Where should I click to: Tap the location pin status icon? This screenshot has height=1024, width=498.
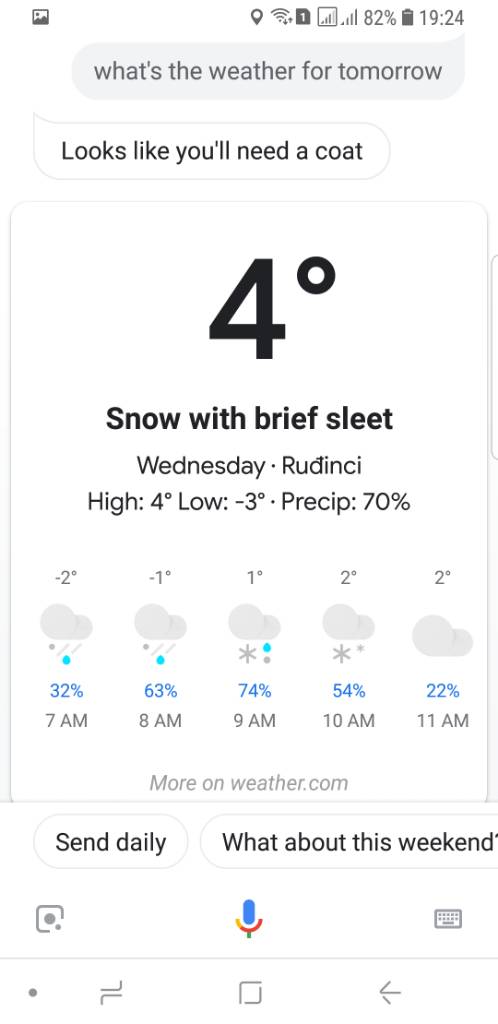pyautogui.click(x=257, y=18)
